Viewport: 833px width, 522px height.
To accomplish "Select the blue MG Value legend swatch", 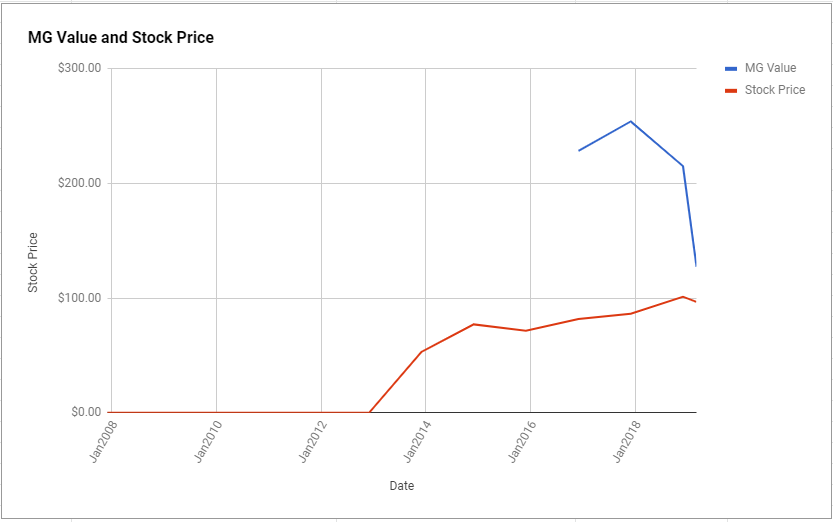I will point(731,69).
